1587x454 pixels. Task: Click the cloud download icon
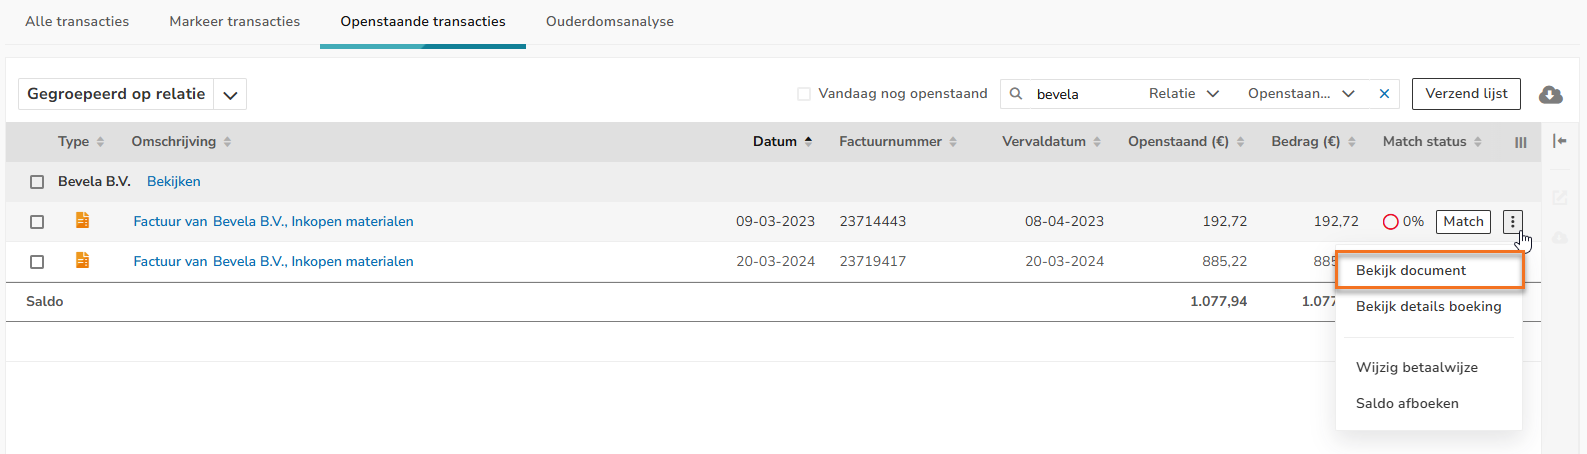[x=1550, y=94]
